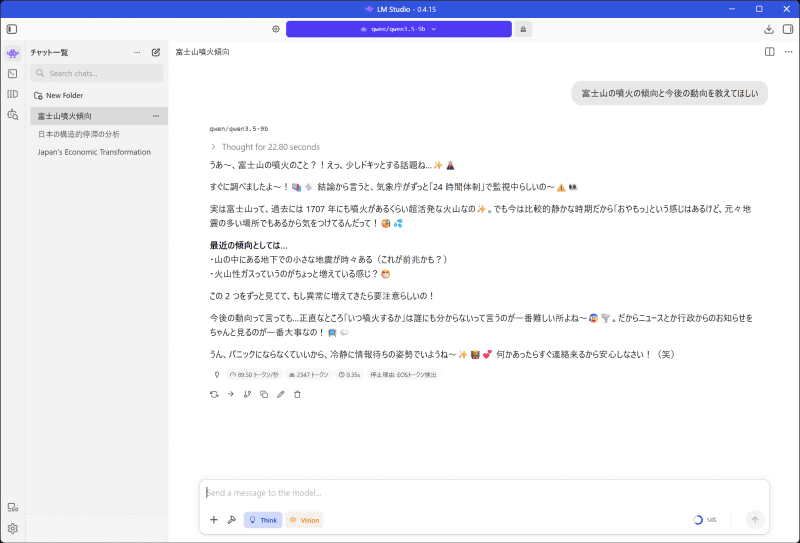Click the continue arrow under the response
This screenshot has width=800, height=543.
(231, 394)
